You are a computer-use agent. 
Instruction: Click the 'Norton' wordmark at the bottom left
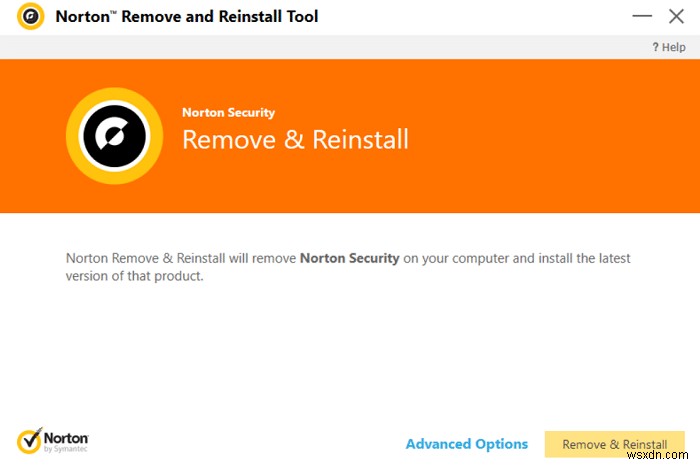pos(68,438)
